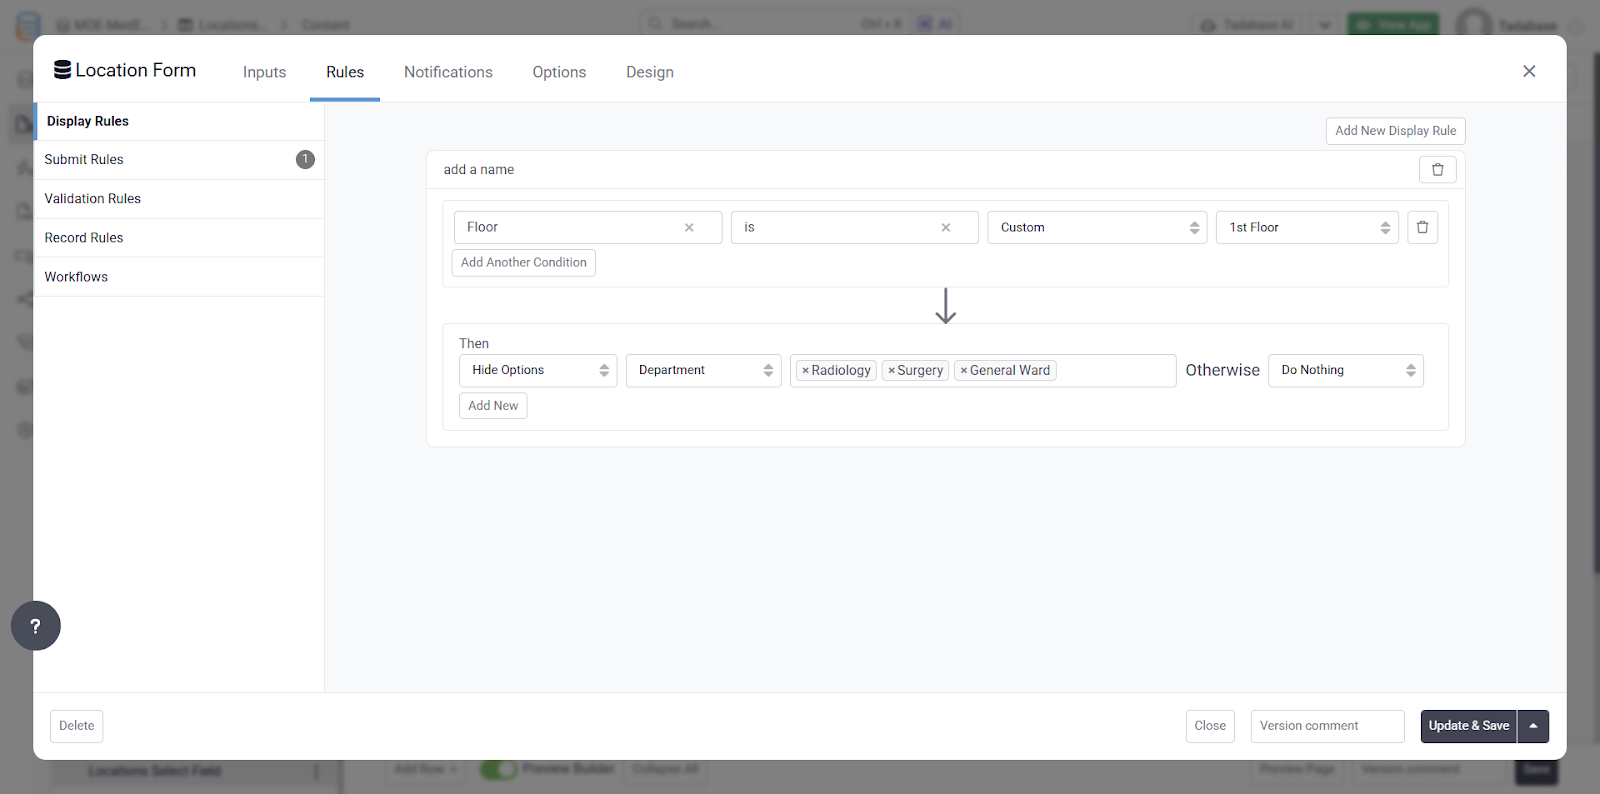Select Submit Rules in the sidebar
The width and height of the screenshot is (1600, 794).
pyautogui.click(x=179, y=160)
